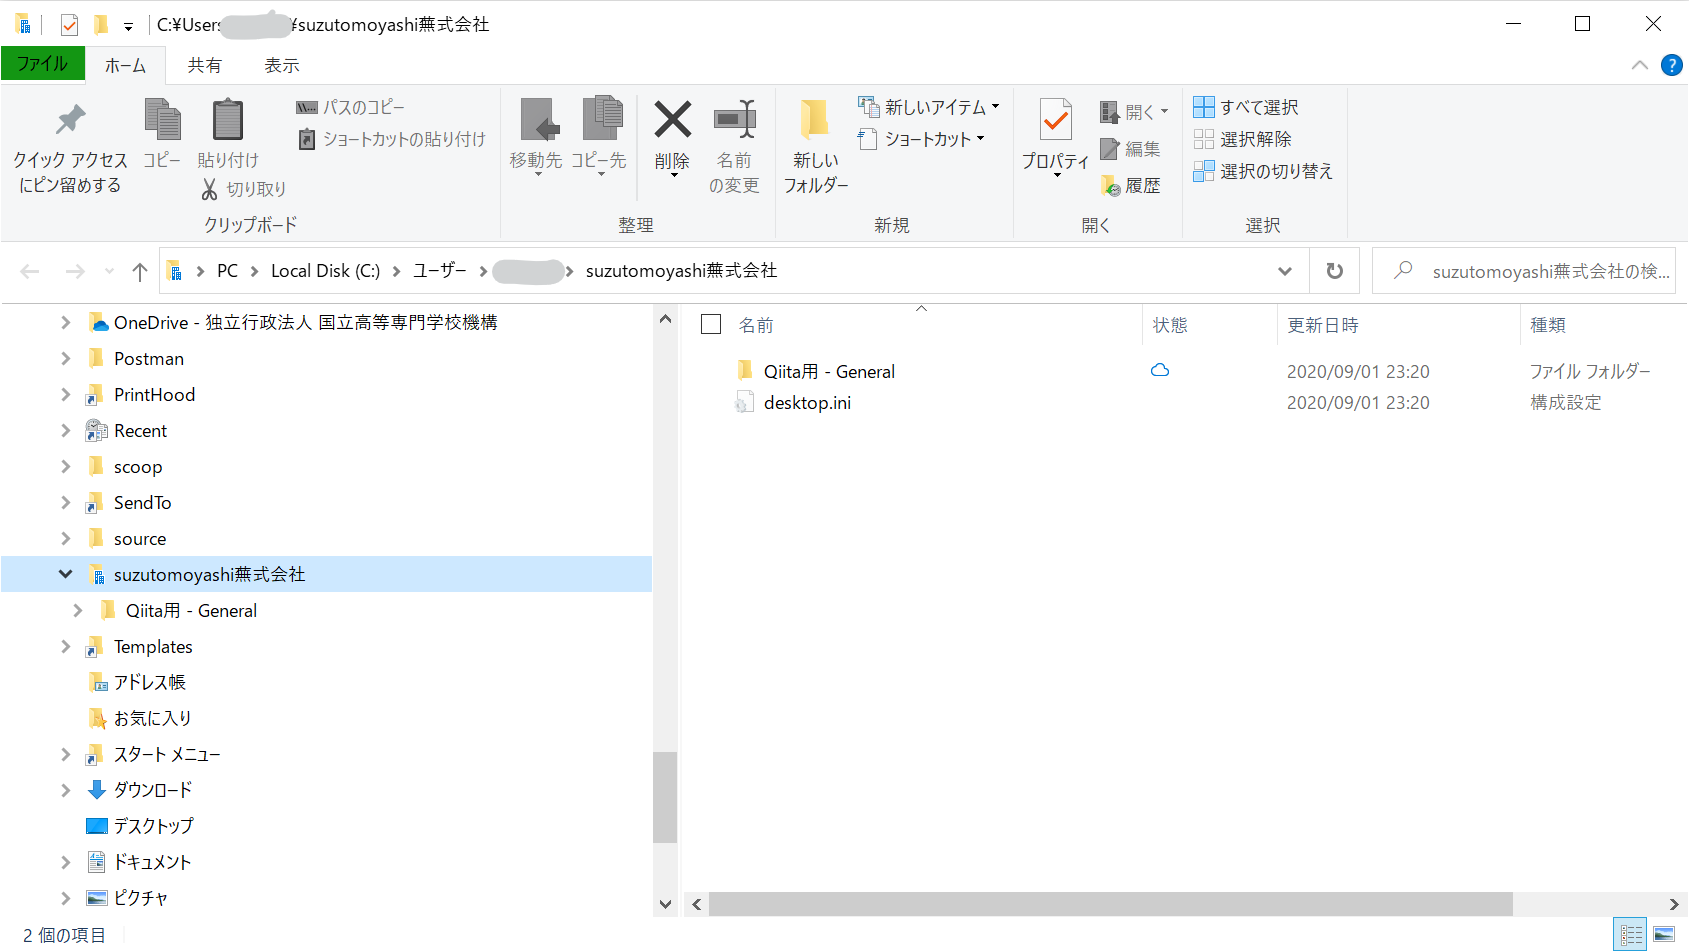Image resolution: width=1689 pixels, height=952 pixels.
Task: Open Explorer help question mark
Action: tap(1671, 65)
